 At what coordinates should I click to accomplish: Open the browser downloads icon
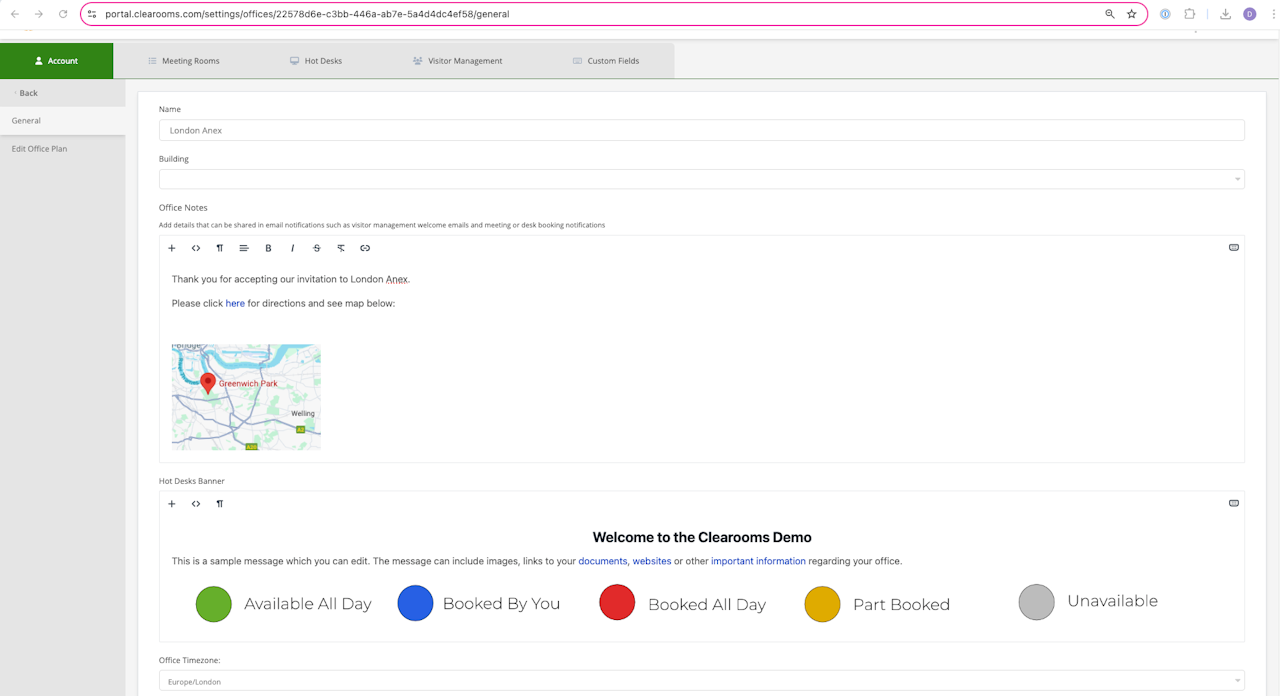(1225, 14)
